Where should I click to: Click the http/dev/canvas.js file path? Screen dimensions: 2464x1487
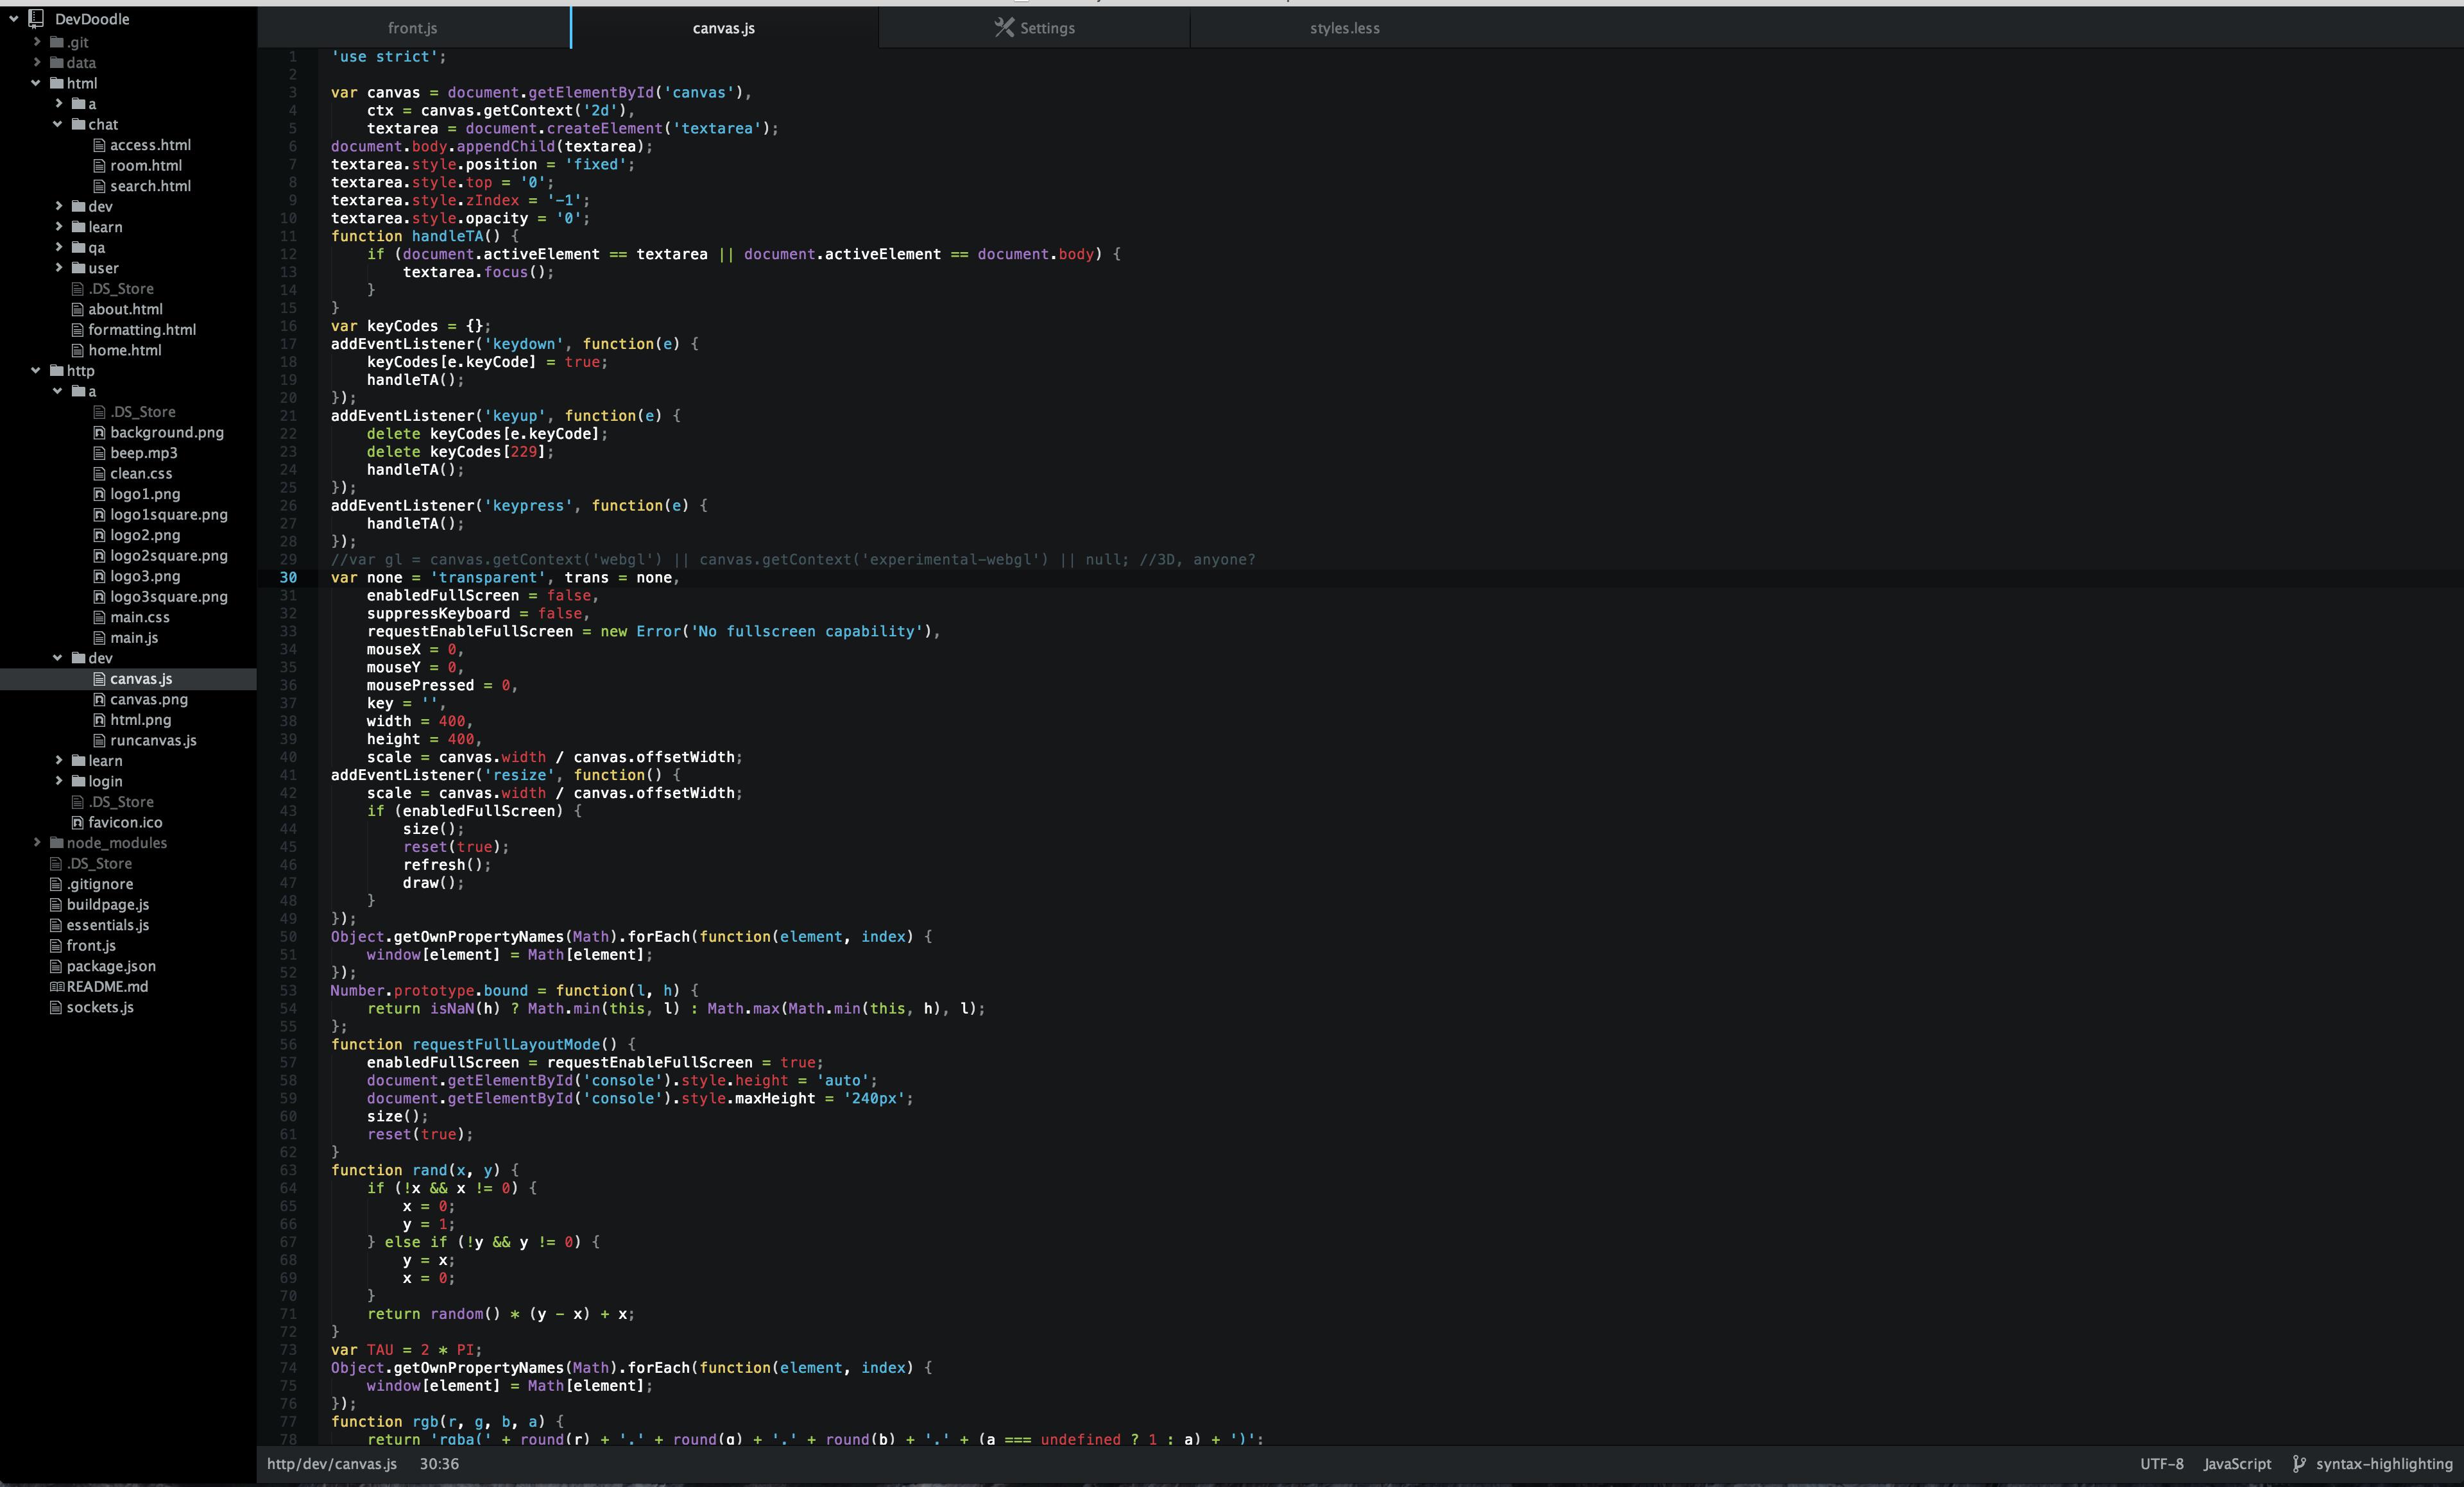coord(332,1463)
